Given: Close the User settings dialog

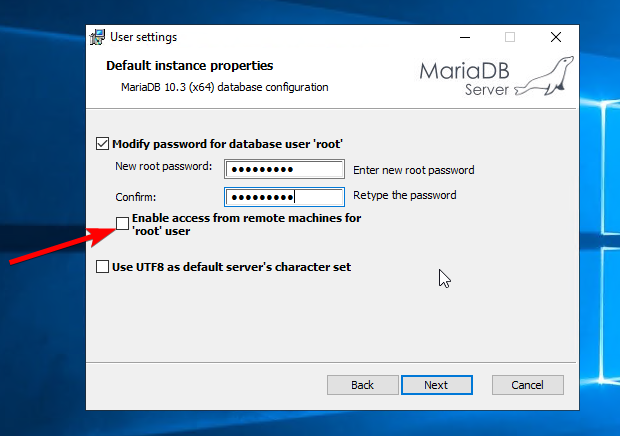Looking at the screenshot, I should [x=556, y=37].
